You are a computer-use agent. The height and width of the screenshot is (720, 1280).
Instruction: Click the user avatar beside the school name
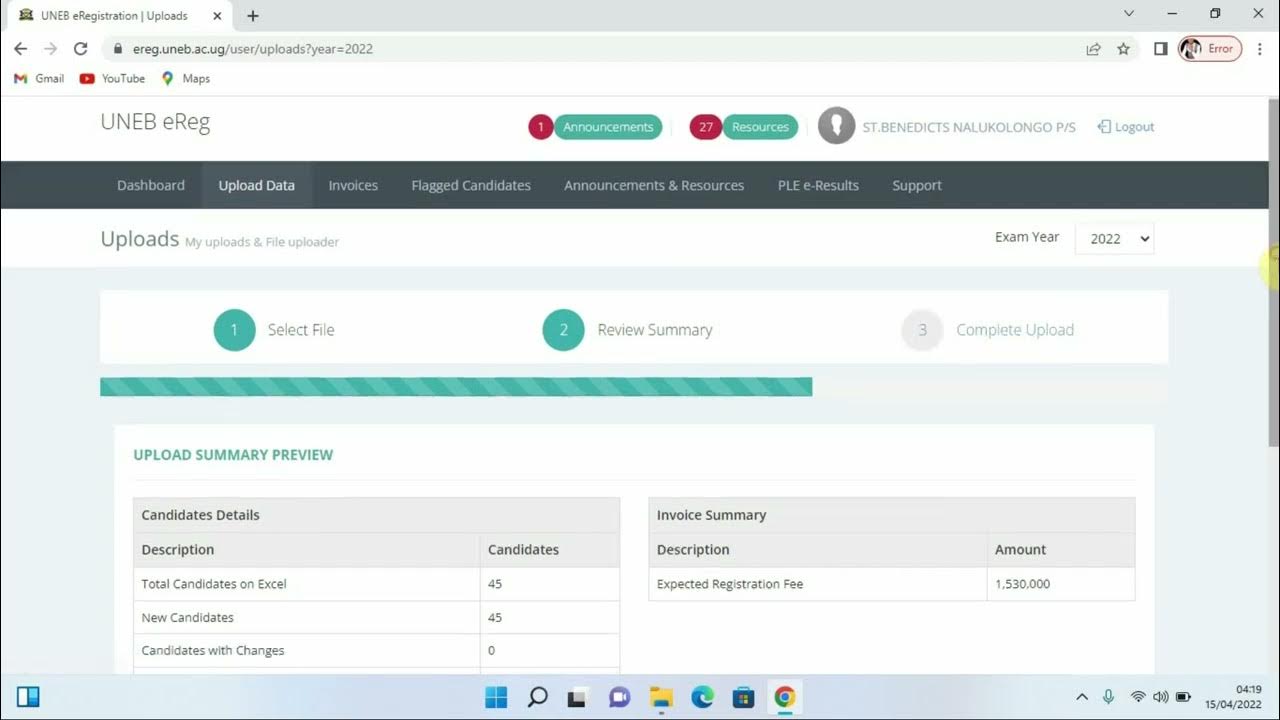[x=836, y=126]
